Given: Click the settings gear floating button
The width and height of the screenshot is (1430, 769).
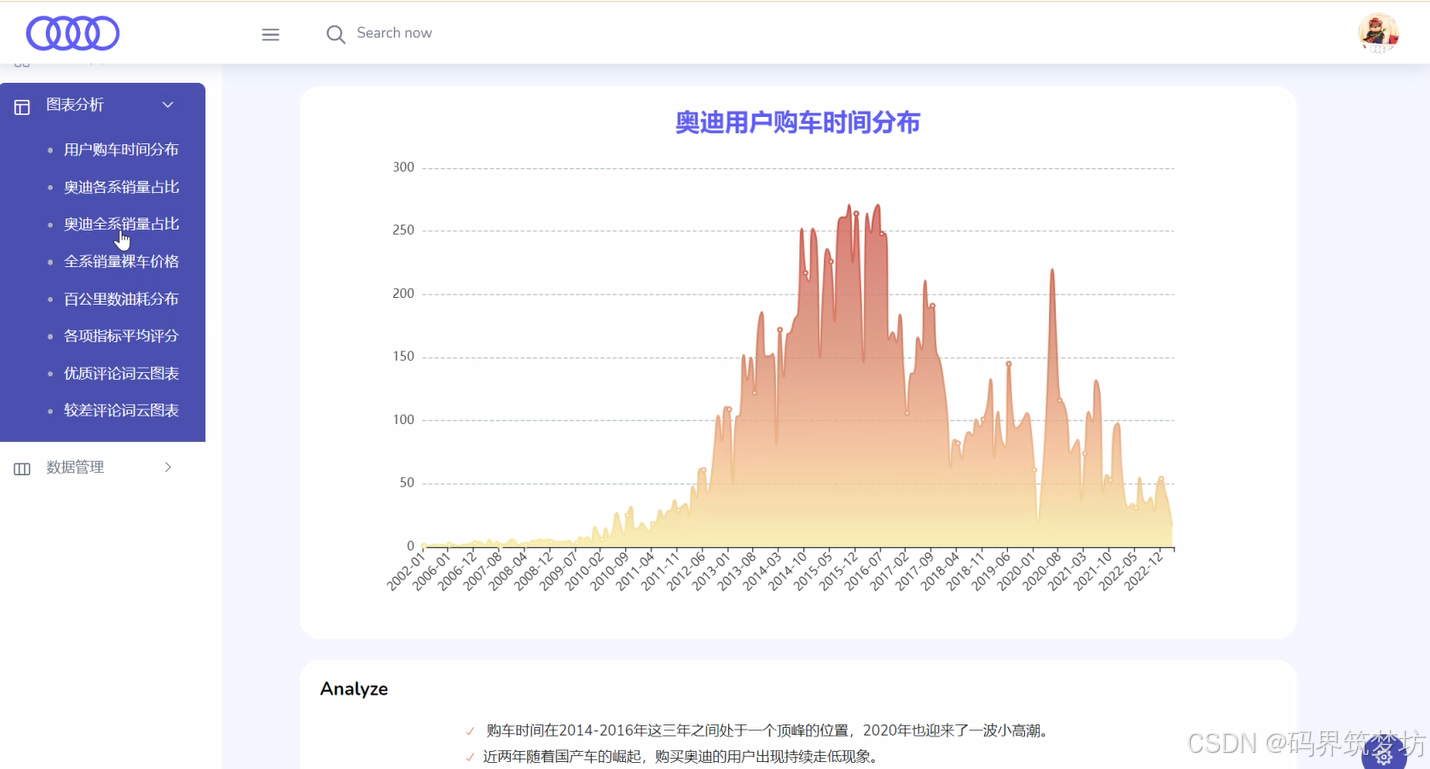Looking at the screenshot, I should [x=1384, y=755].
